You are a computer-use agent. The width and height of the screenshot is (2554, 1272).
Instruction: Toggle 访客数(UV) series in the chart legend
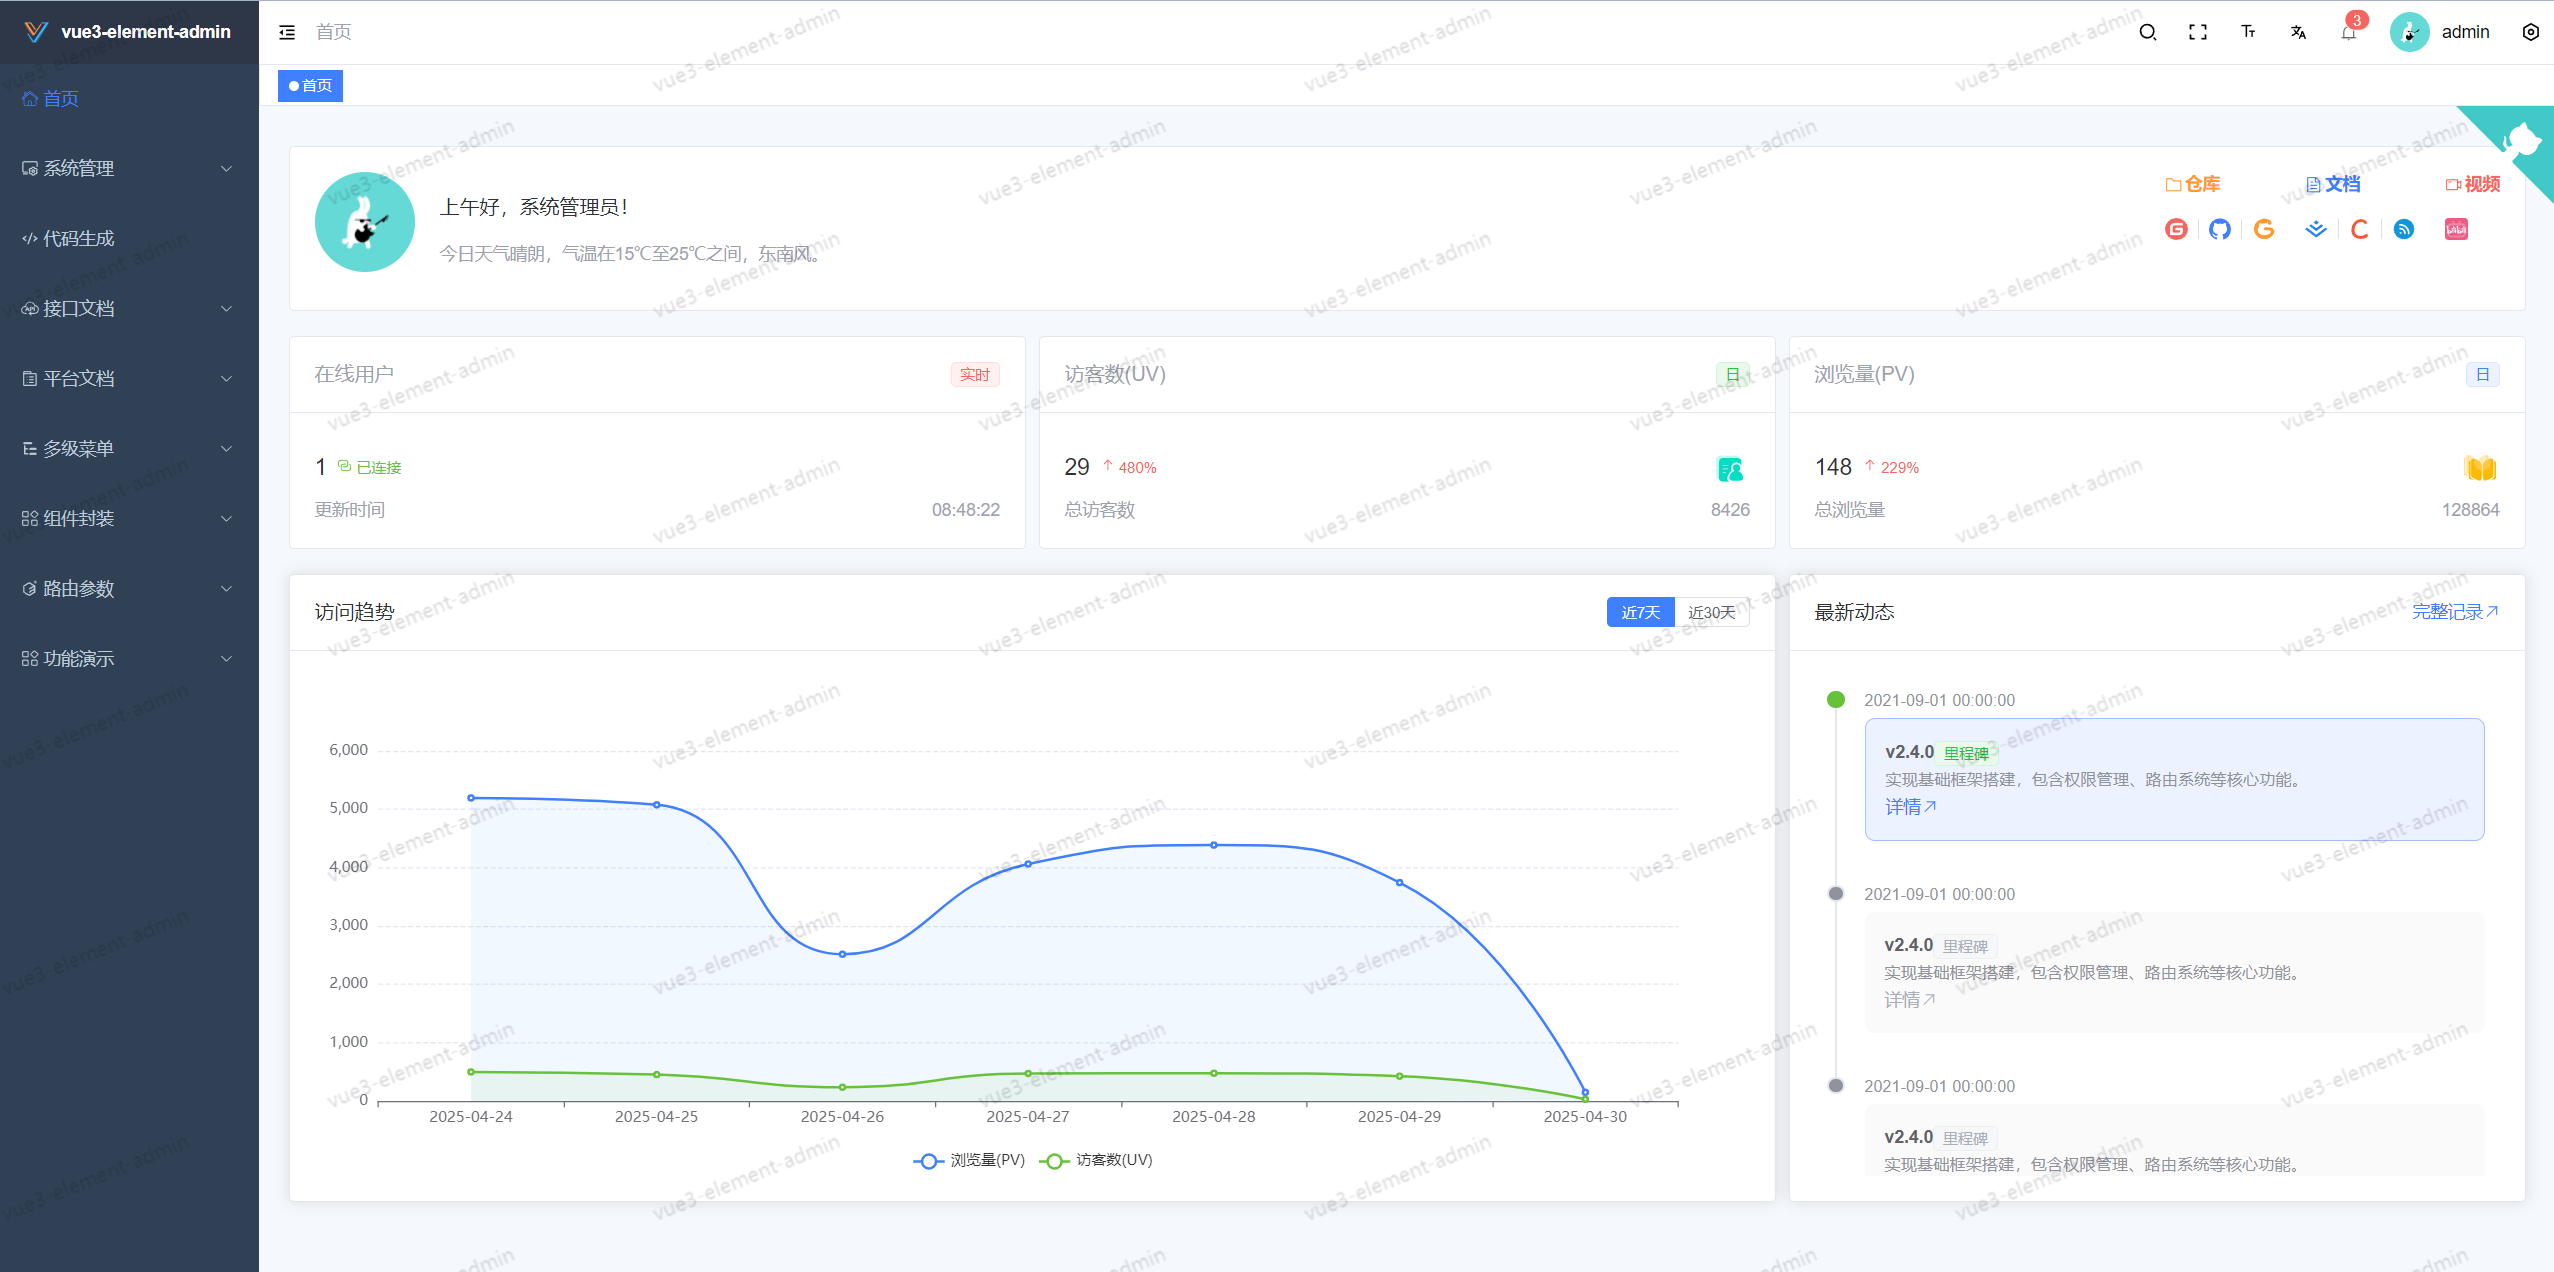pyautogui.click(x=1097, y=1160)
